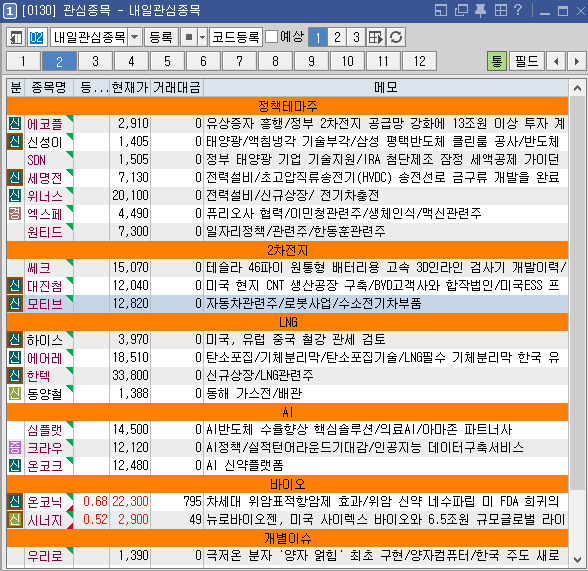Click the right arrow next to 필드
Screen dimensions: 588x571
pos(577,61)
